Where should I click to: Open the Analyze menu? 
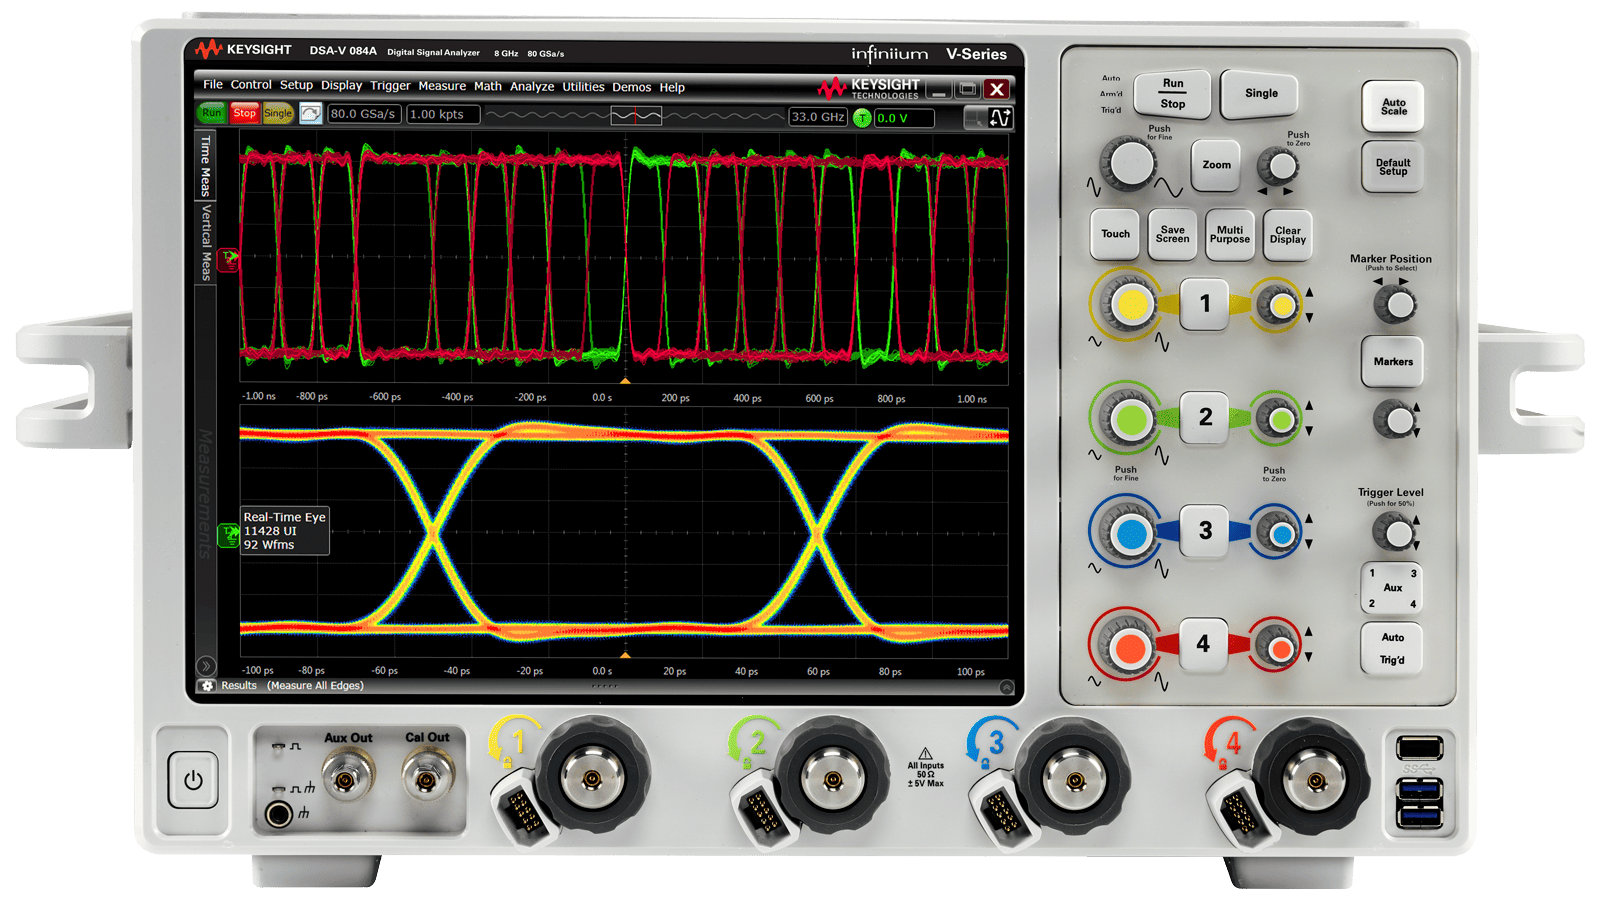click(532, 87)
